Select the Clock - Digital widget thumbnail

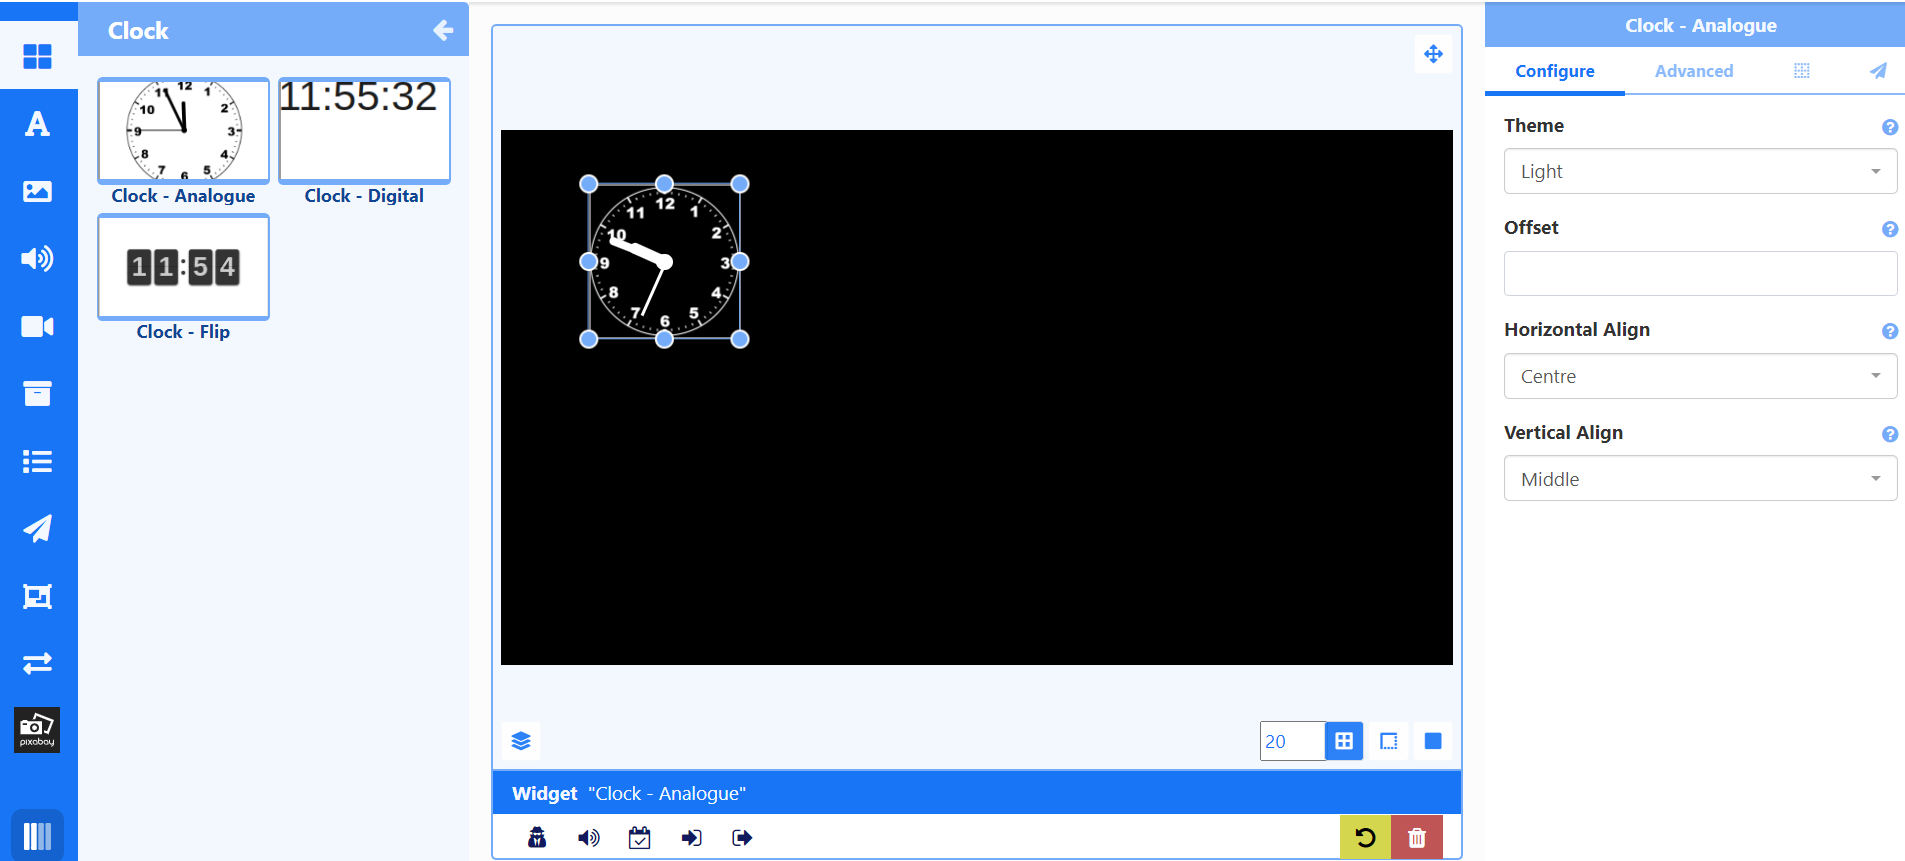pyautogui.click(x=364, y=131)
